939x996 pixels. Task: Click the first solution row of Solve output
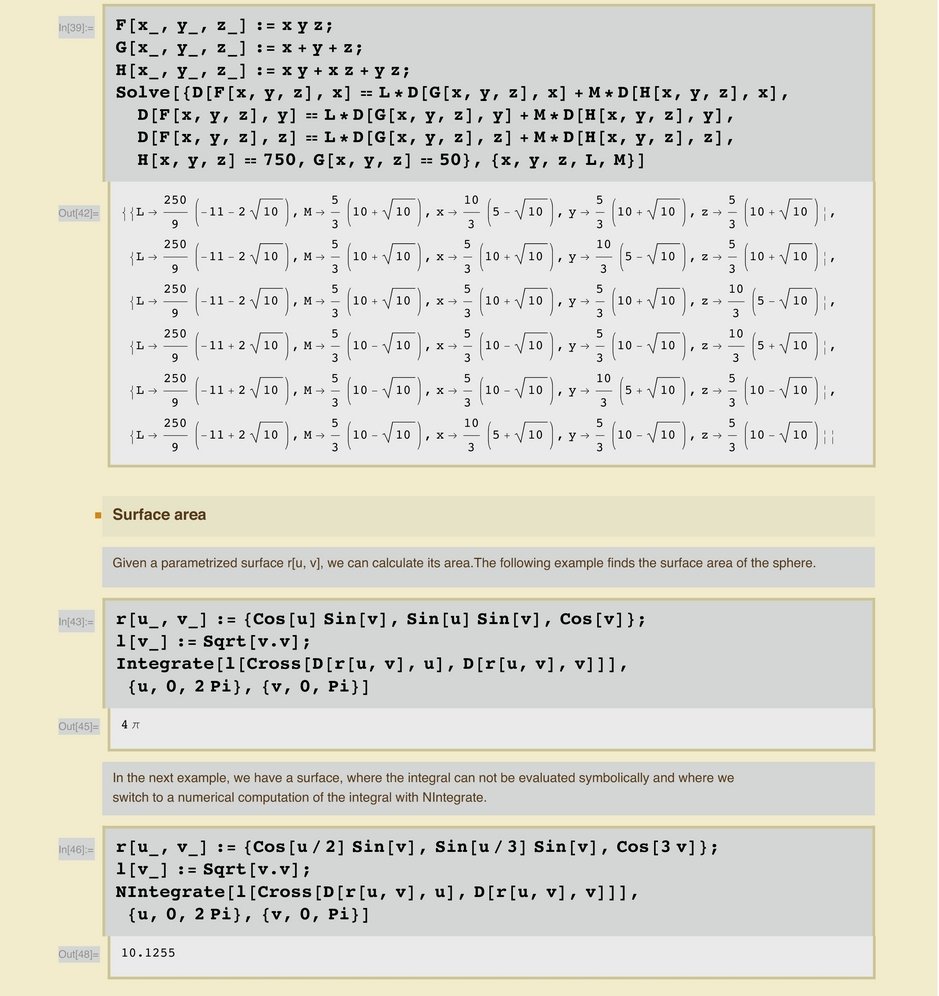(x=480, y=212)
